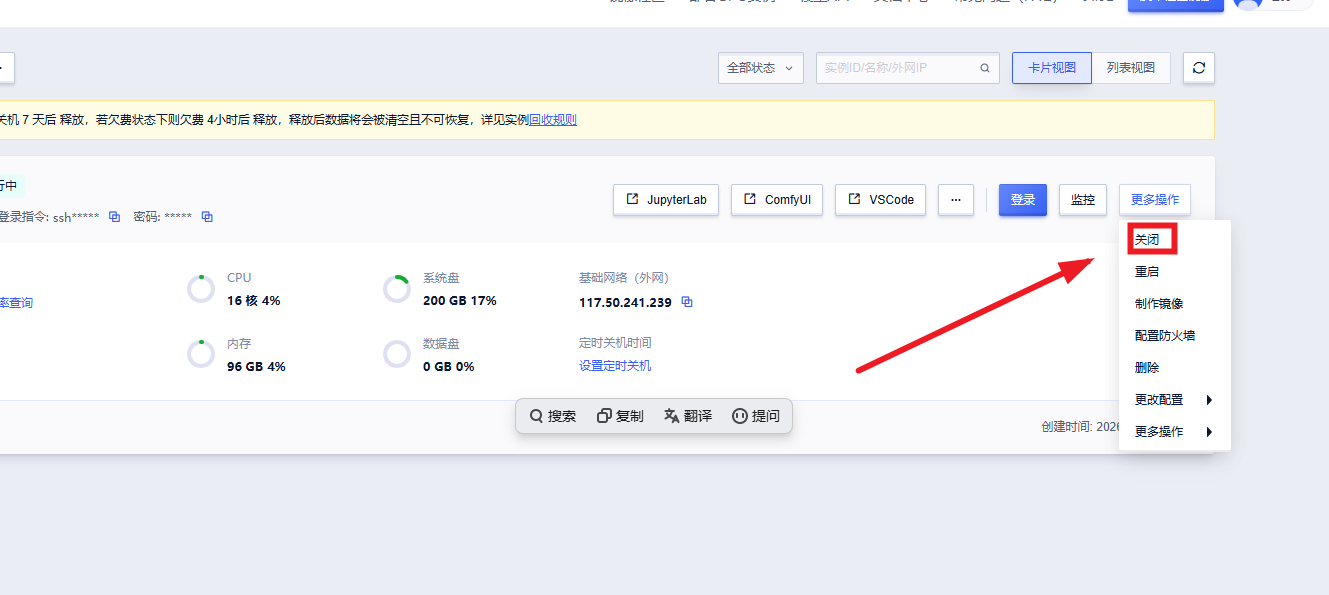Click the blue 登录 button
The height and width of the screenshot is (595, 1329).
(1022, 200)
